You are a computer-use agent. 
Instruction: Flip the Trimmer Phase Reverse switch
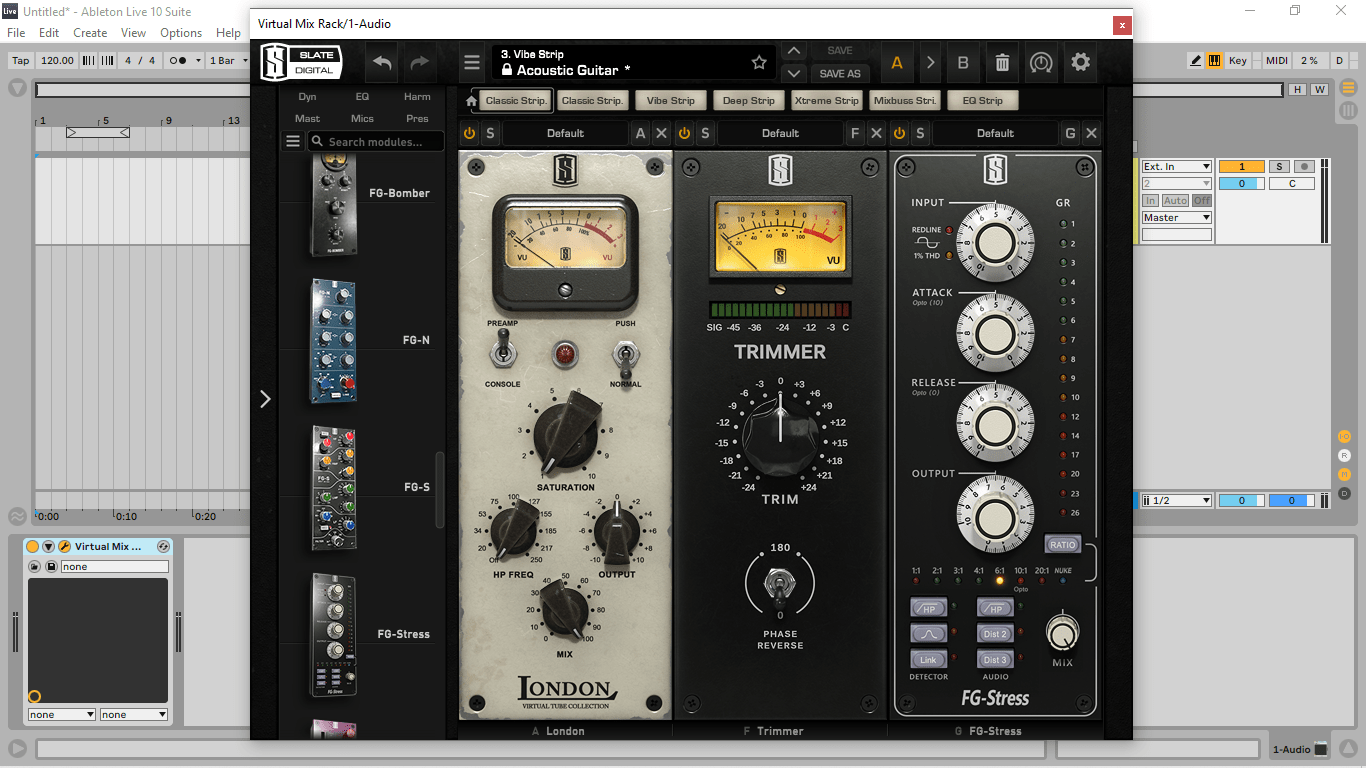[x=780, y=584]
